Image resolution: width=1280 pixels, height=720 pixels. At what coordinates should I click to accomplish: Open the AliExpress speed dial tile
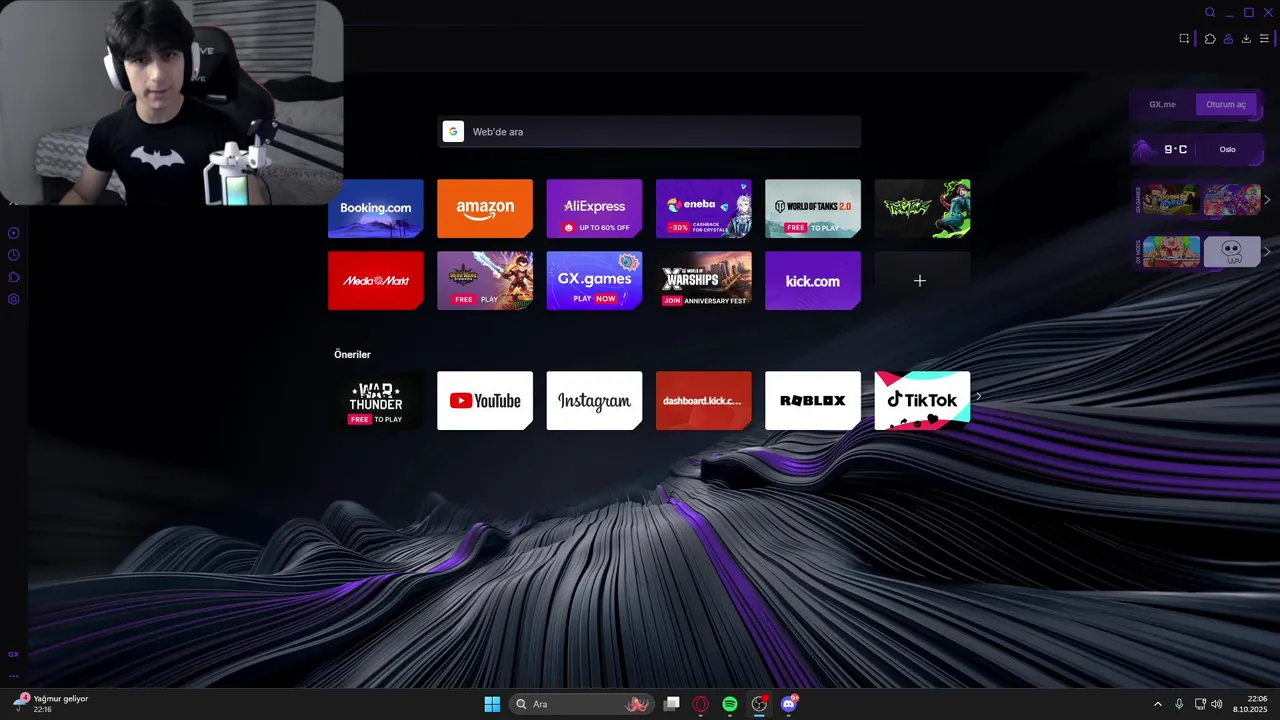point(594,208)
